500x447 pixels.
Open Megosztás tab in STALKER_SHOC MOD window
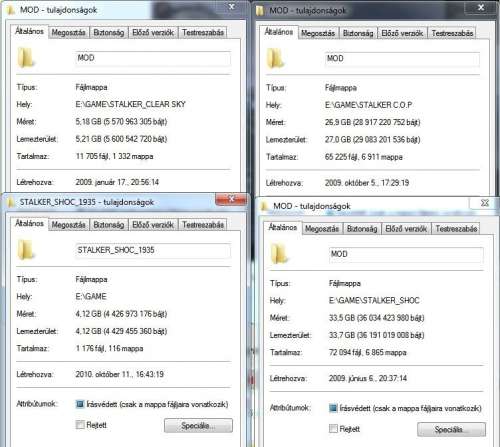click(322, 229)
